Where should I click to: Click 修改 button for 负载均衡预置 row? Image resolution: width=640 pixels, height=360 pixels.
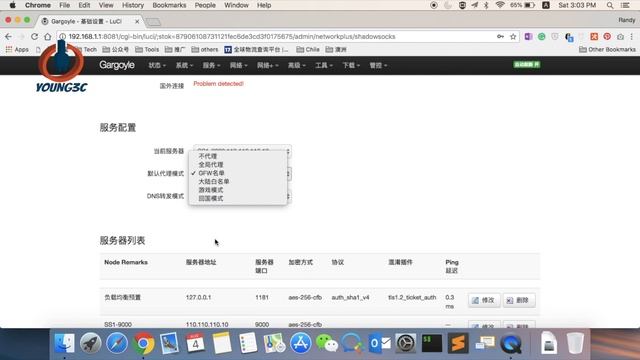click(x=484, y=300)
